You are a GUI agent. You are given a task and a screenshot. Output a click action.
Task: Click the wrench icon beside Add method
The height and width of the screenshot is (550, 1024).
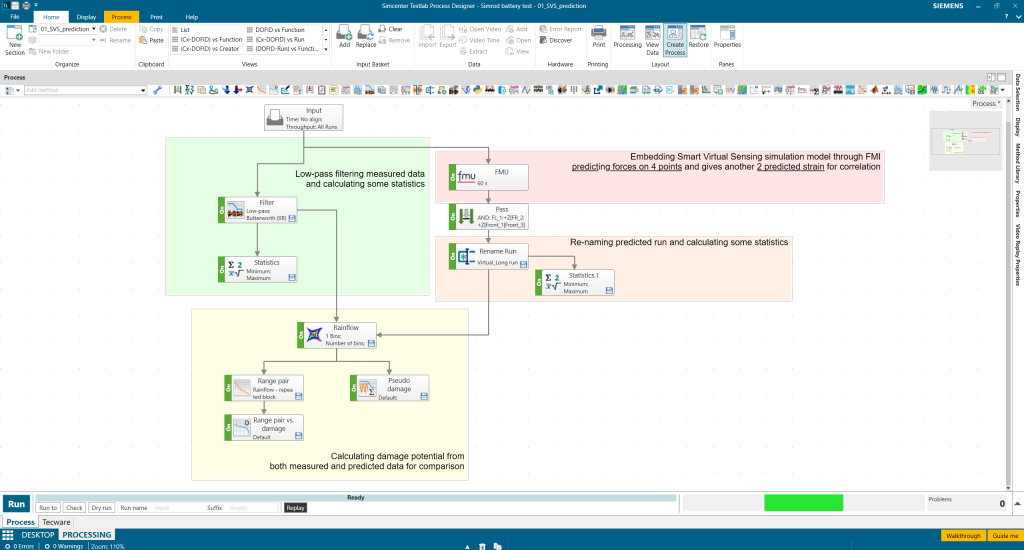coord(157,90)
